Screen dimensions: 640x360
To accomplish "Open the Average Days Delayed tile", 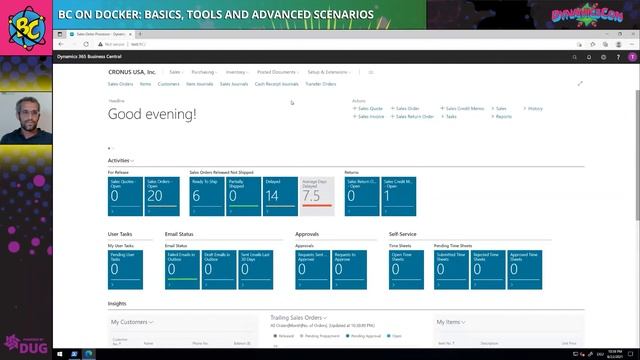I will 317,196.
